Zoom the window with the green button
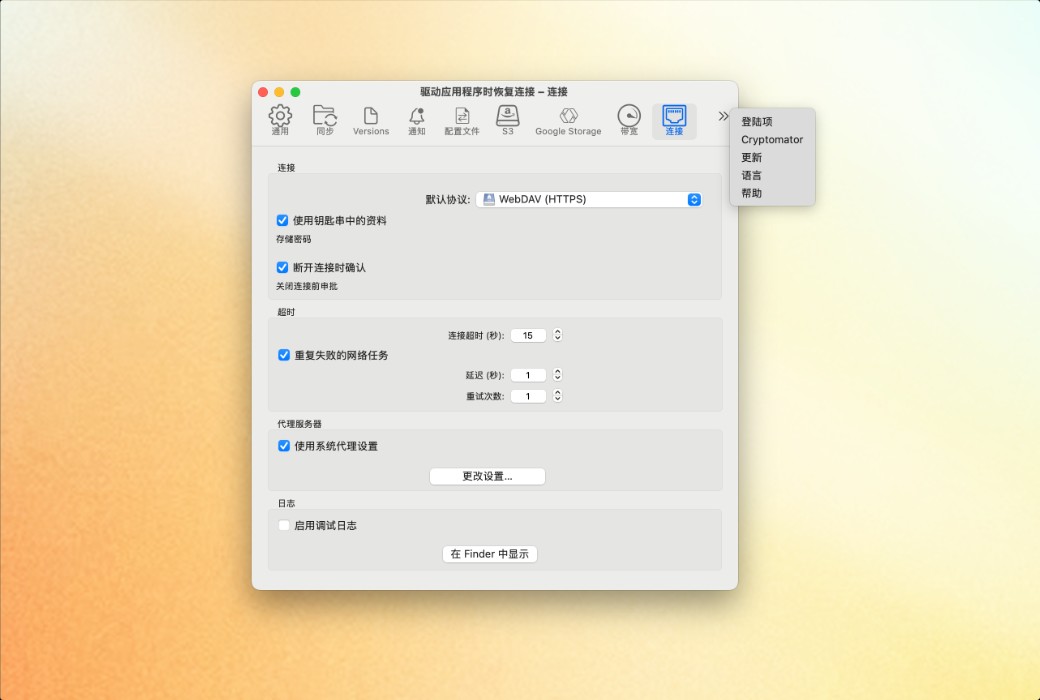Screen dimensions: 1040x700 tap(295, 92)
